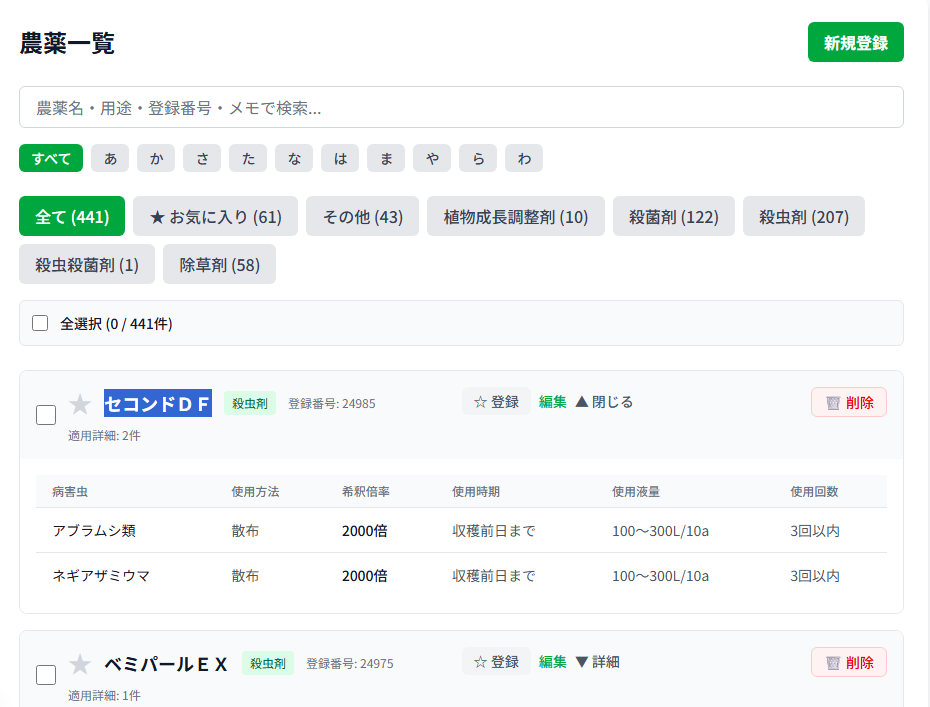Focus the pesticide search field
The image size is (930, 707).
tap(461, 107)
